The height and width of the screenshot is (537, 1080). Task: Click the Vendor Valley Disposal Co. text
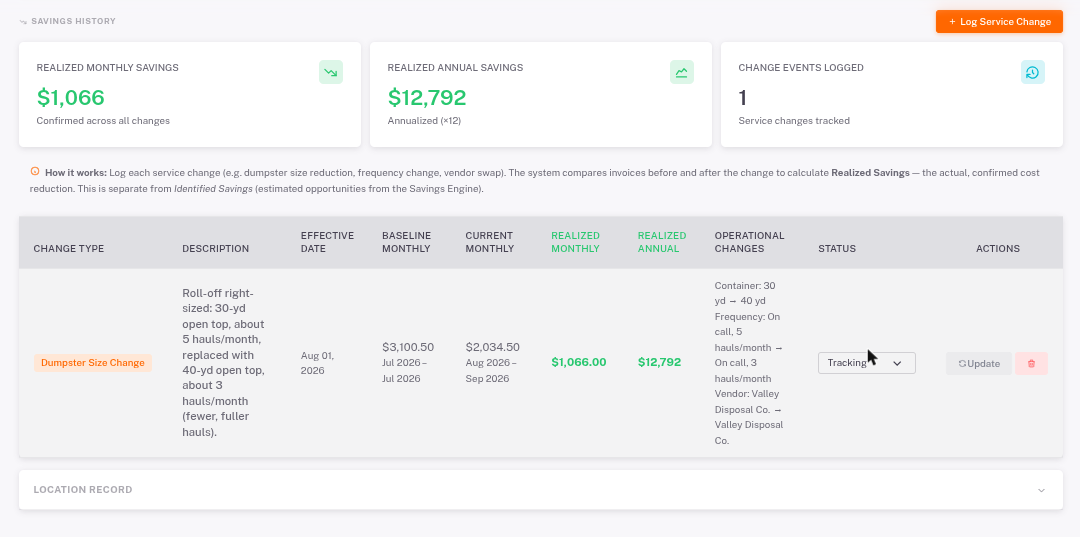[749, 417]
